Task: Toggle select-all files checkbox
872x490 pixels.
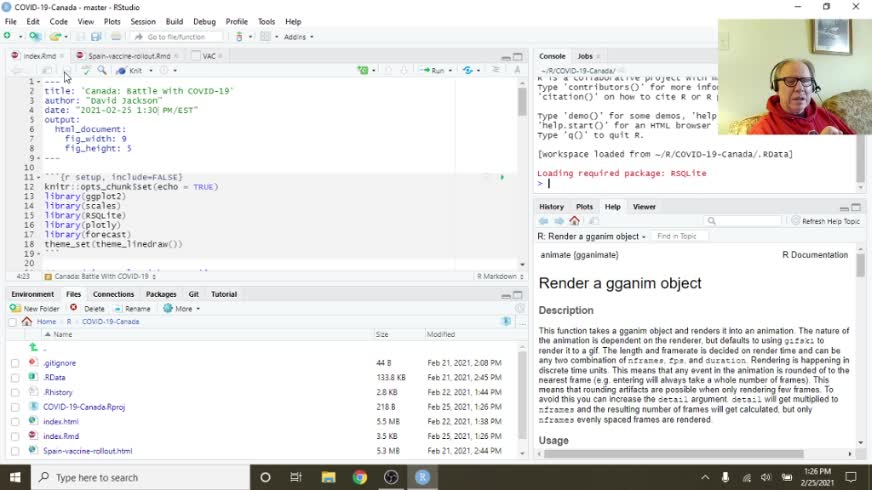Action: (12, 322)
